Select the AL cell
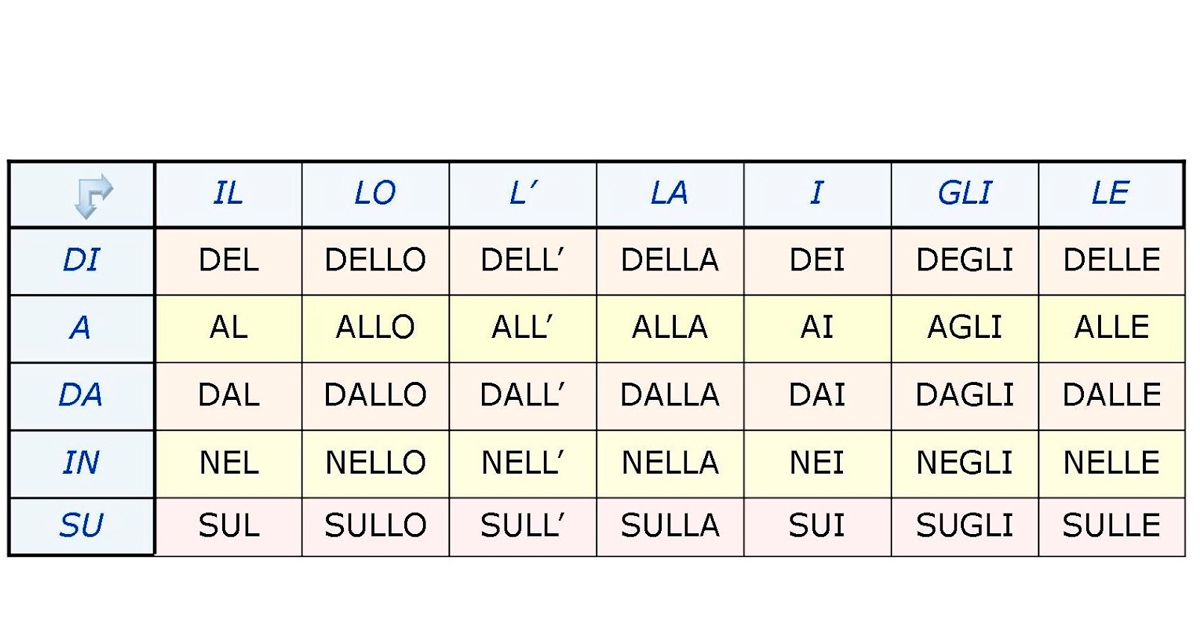 point(228,328)
